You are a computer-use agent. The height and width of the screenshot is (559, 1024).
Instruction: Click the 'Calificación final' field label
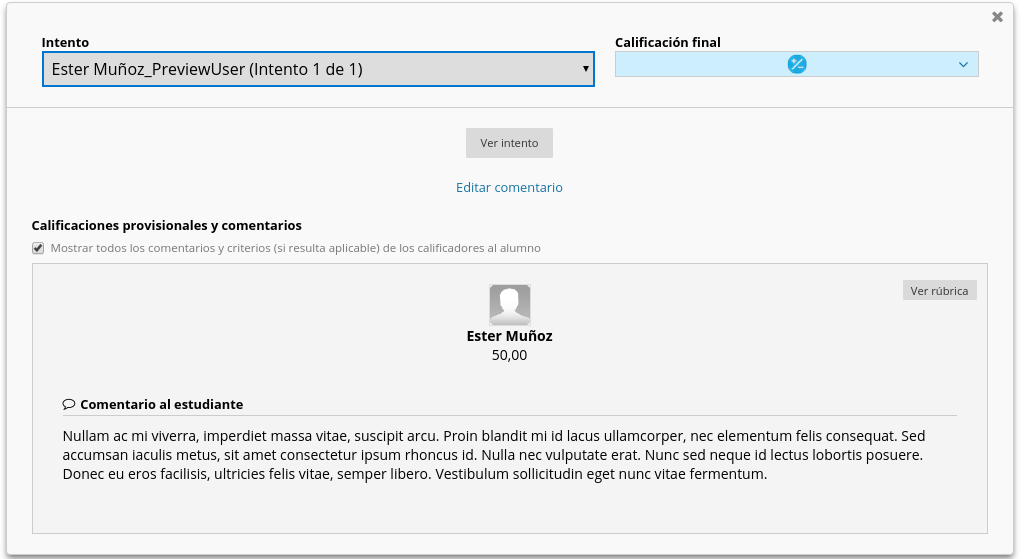point(667,43)
